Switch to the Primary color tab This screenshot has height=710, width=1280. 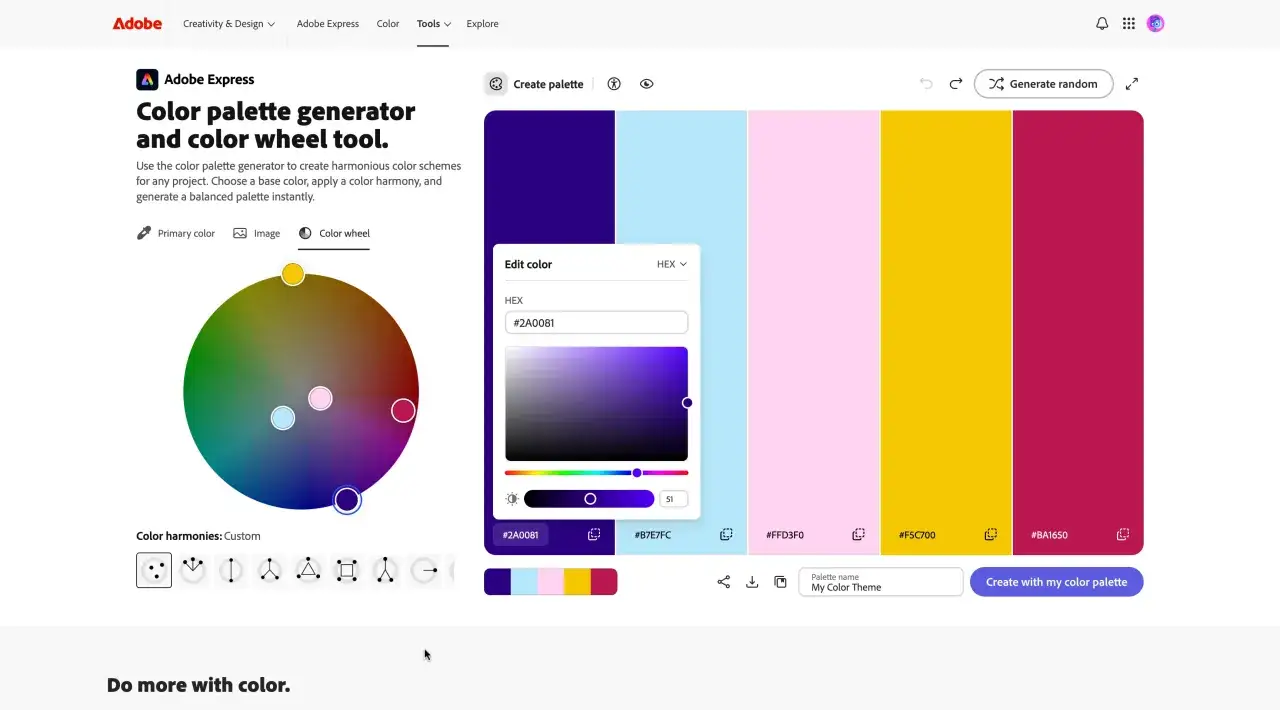click(176, 233)
